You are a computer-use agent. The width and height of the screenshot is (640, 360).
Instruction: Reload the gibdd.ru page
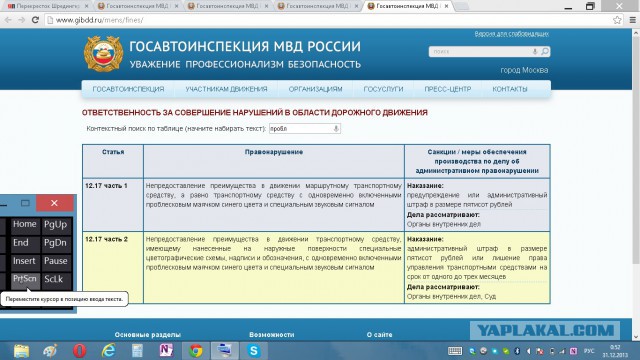click(35, 20)
